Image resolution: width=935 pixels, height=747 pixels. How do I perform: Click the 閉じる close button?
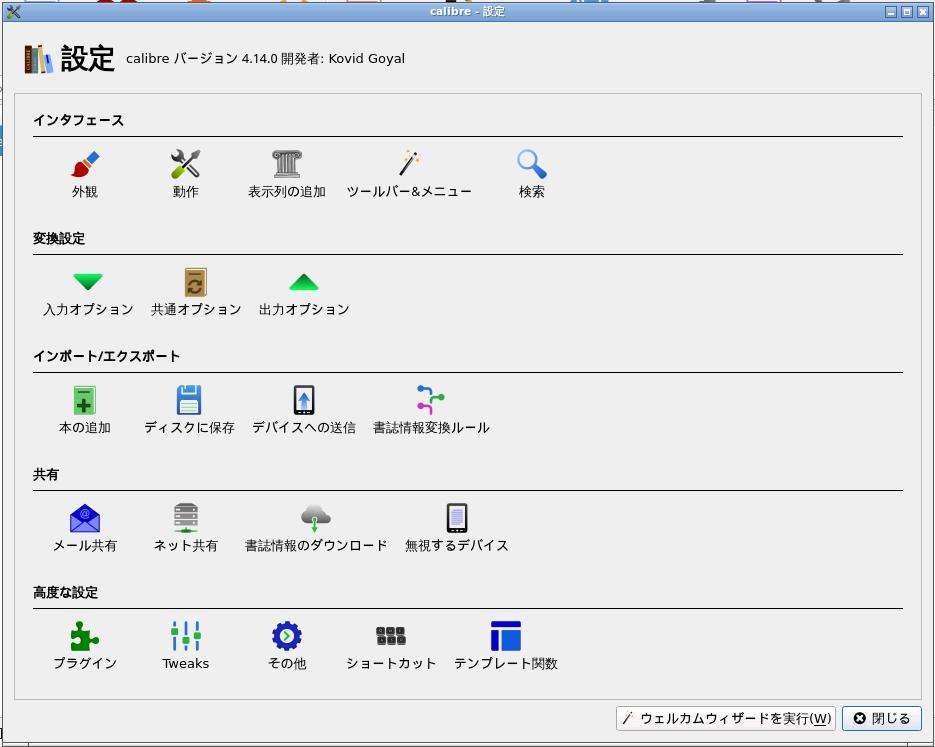(x=882, y=718)
